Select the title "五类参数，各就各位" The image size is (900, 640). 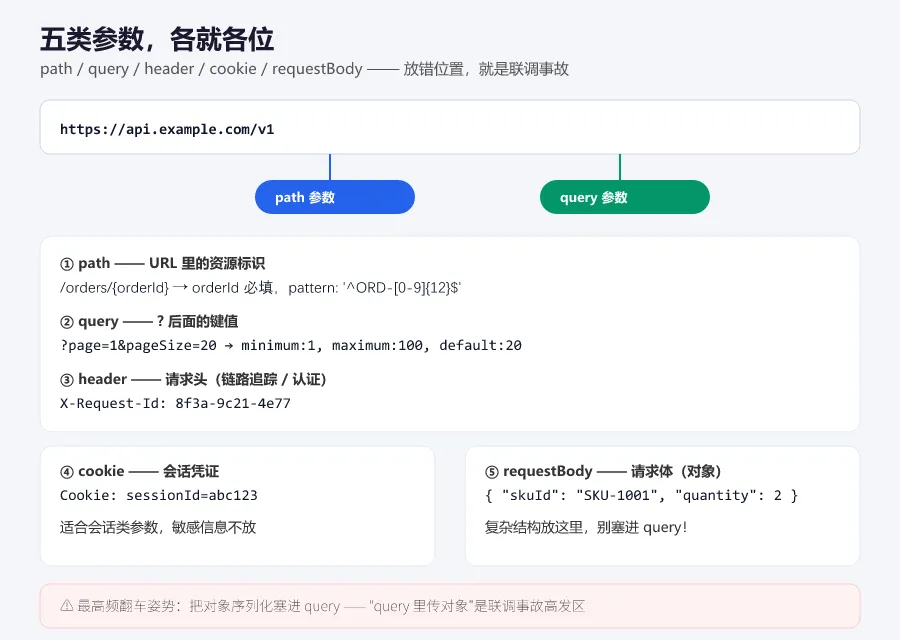click(157, 39)
